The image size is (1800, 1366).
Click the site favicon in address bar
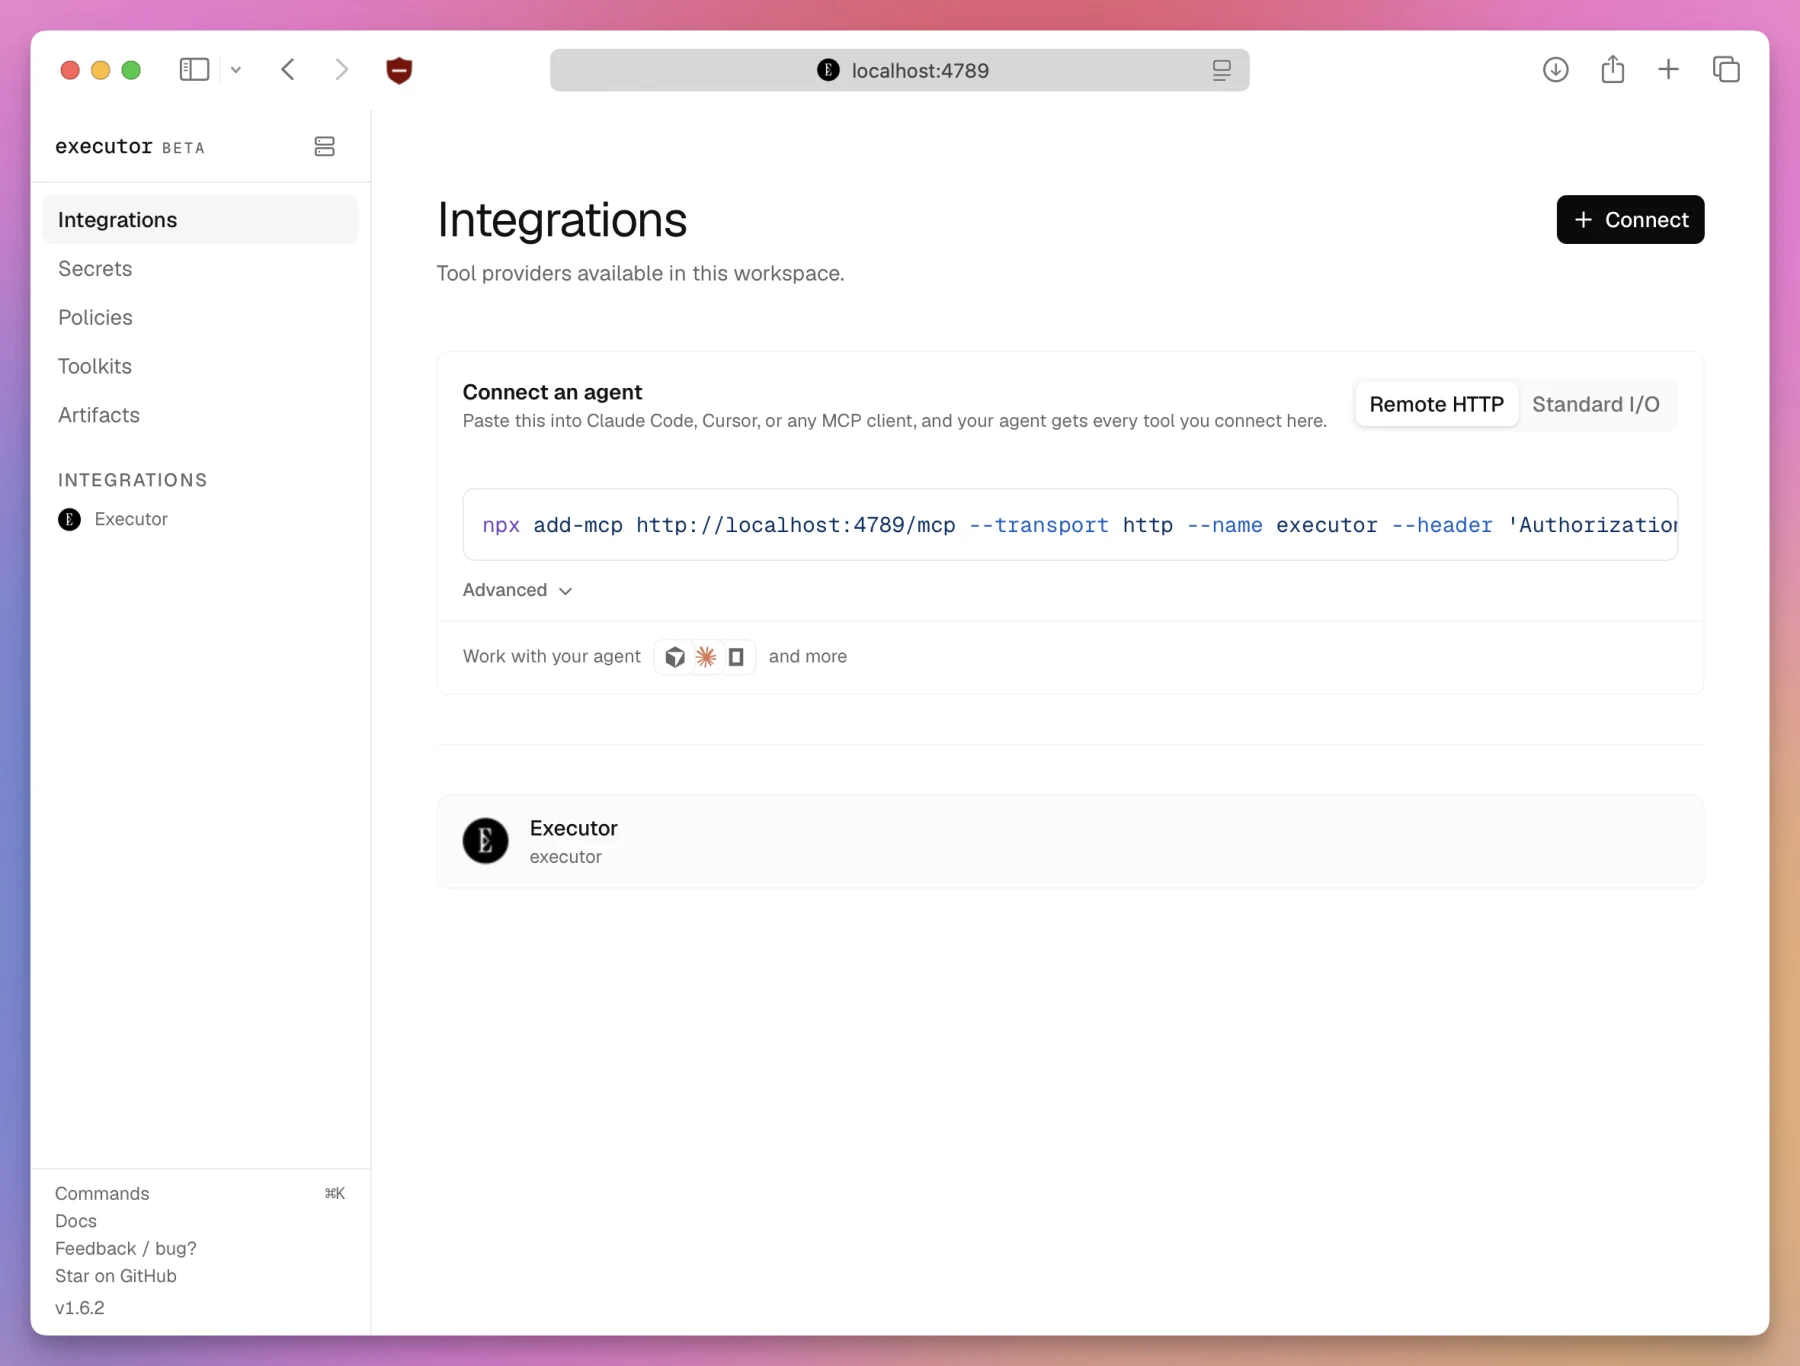coord(828,70)
